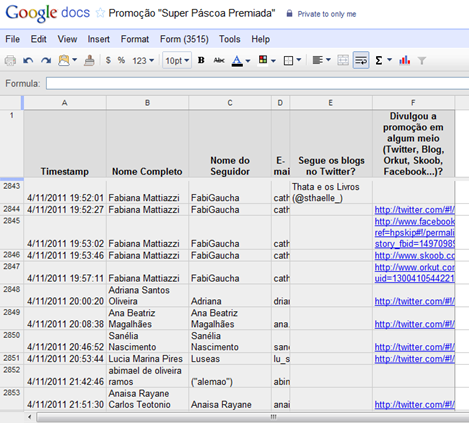Click the insert chart icon
The width and height of the screenshot is (469, 423).
pyautogui.click(x=404, y=60)
